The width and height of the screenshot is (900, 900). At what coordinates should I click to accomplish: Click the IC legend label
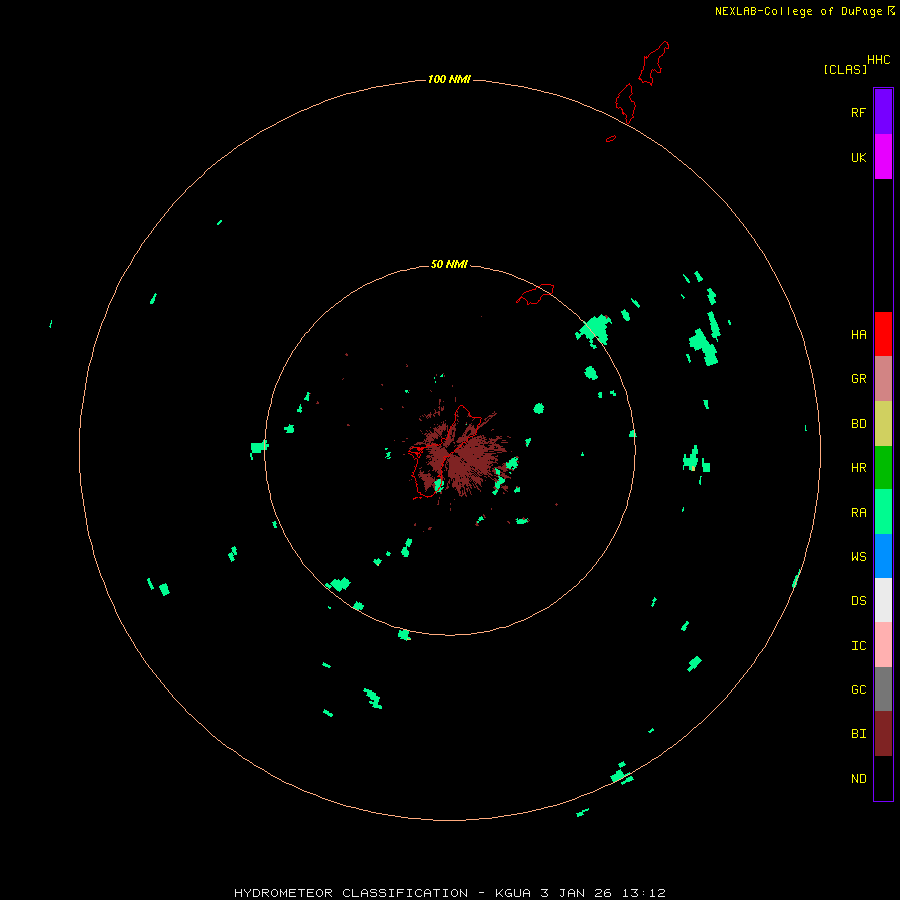tap(858, 645)
